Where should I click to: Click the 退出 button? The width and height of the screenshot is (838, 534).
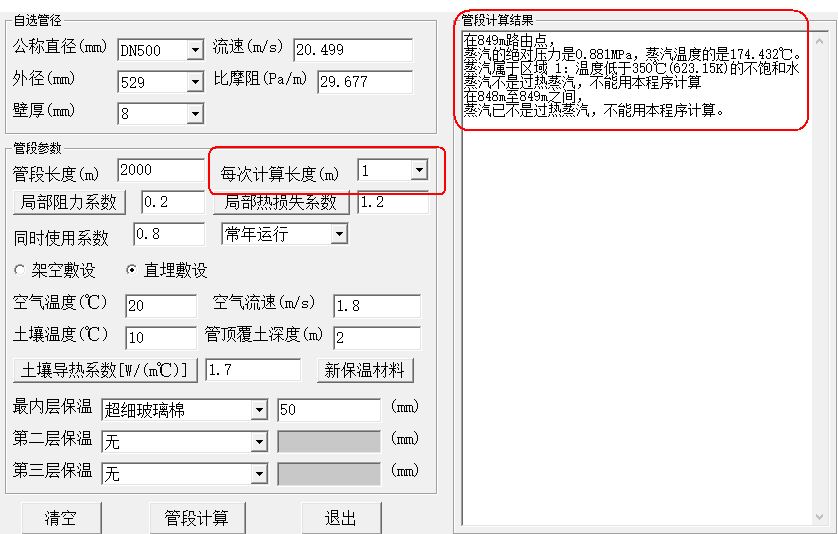point(341,518)
